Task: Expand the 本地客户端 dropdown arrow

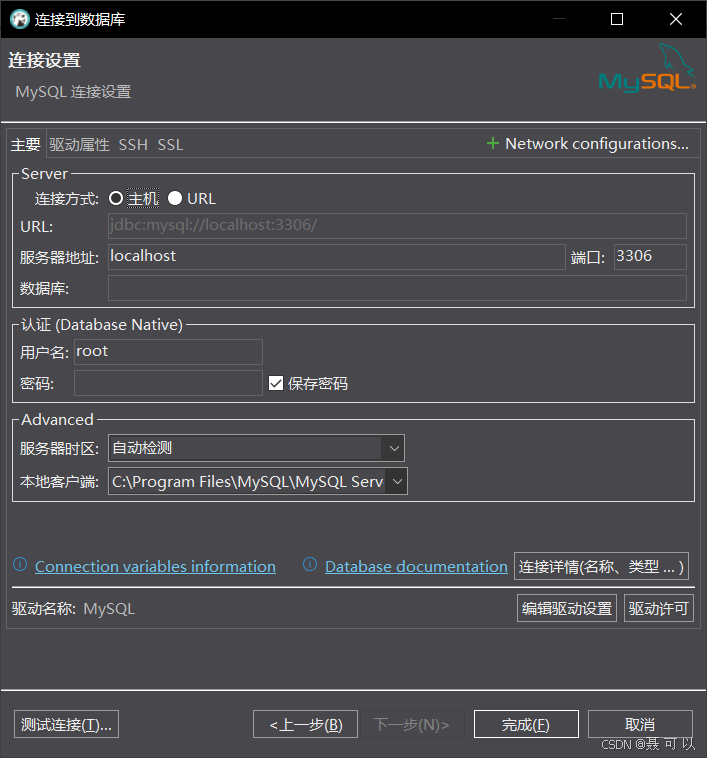Action: [x=397, y=481]
